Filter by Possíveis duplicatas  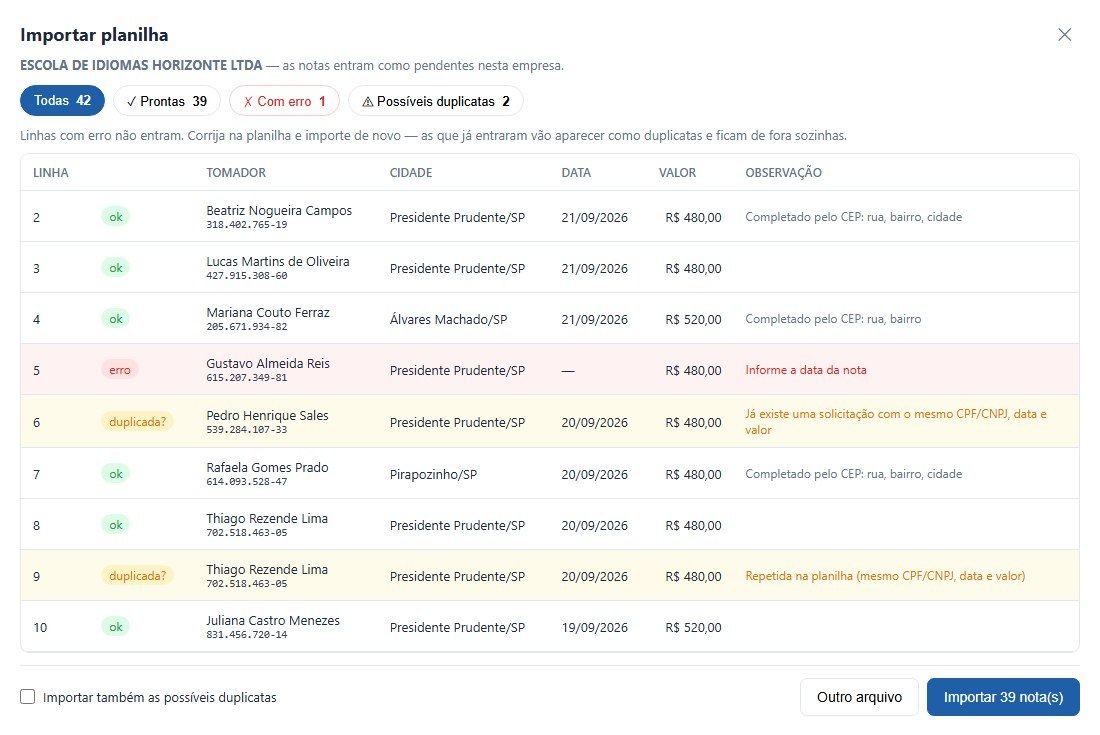coord(436,101)
